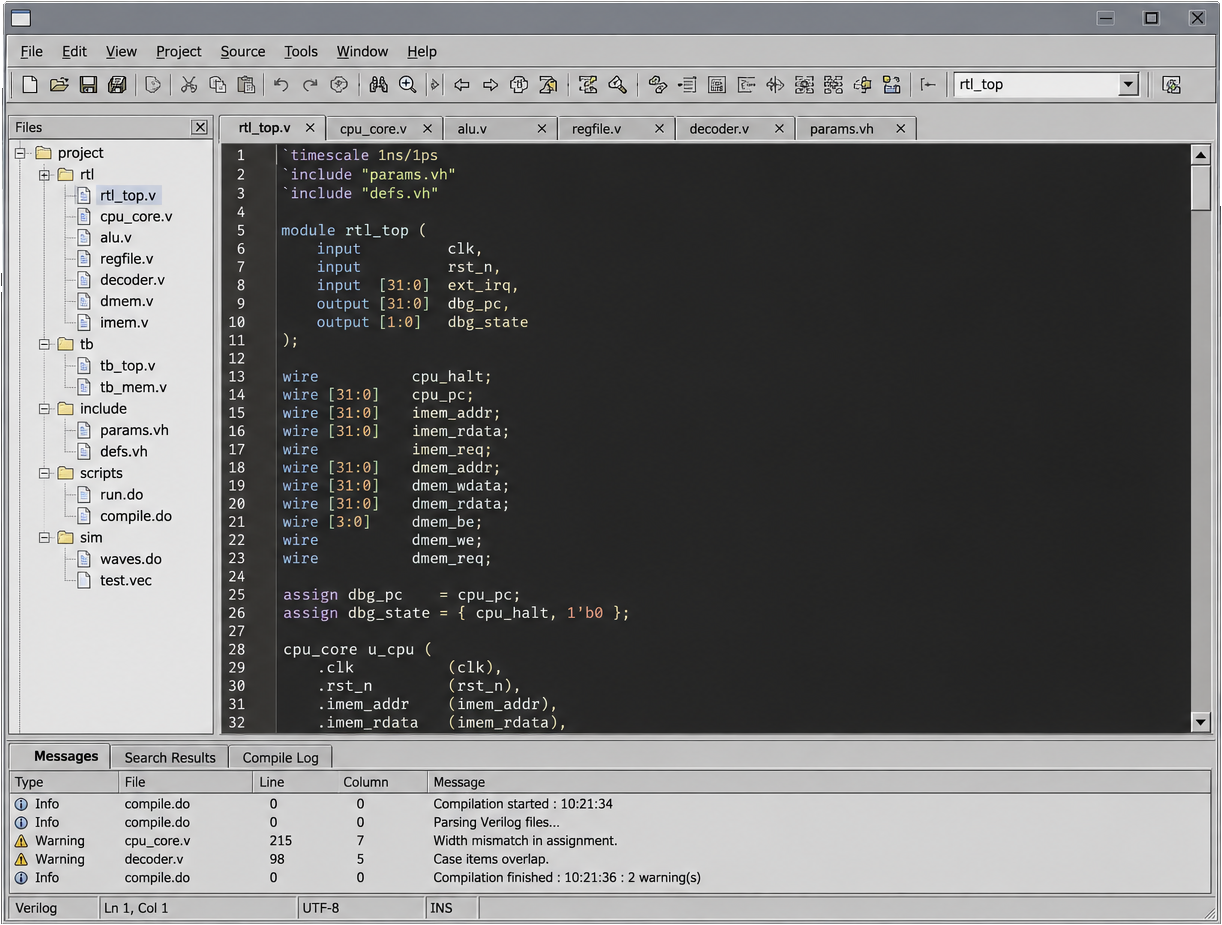
Task: Redo with the clockwise arrow icon
Action: pyautogui.click(x=310, y=85)
